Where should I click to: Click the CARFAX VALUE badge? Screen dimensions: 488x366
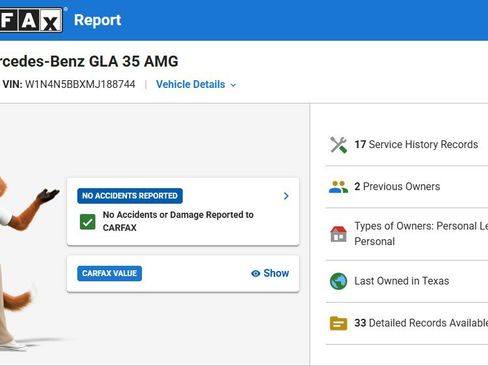109,273
